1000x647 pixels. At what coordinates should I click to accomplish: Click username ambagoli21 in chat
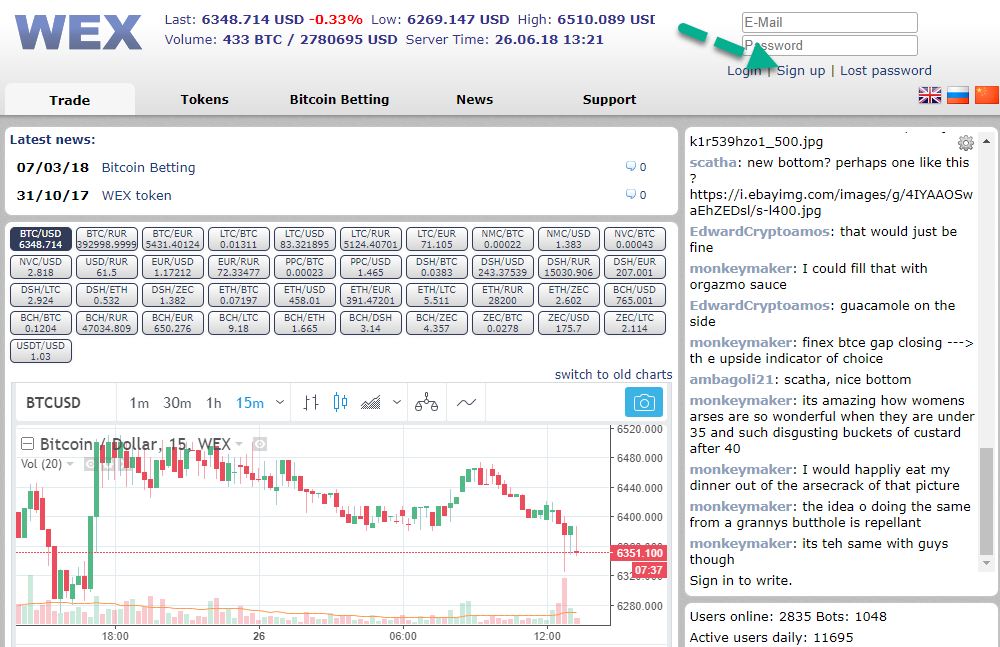(x=732, y=380)
